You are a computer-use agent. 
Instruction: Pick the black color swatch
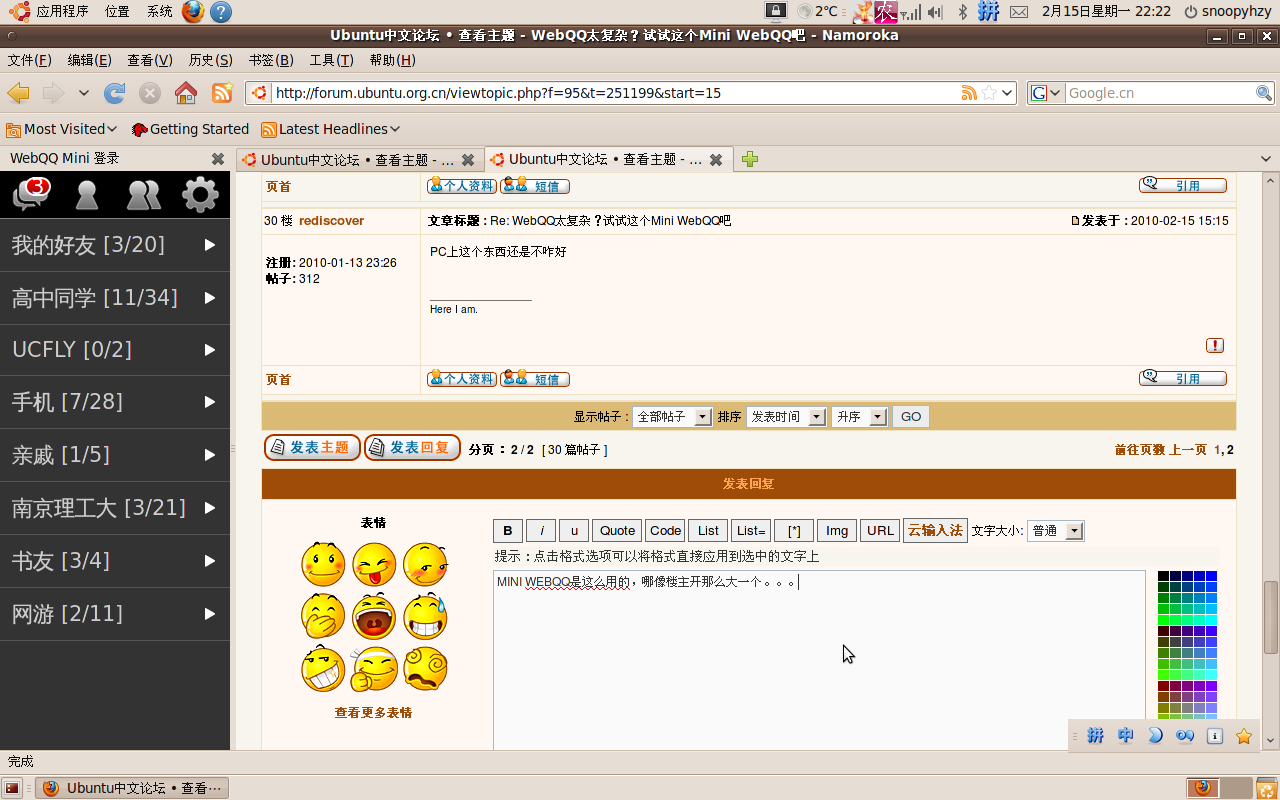(x=1163, y=577)
